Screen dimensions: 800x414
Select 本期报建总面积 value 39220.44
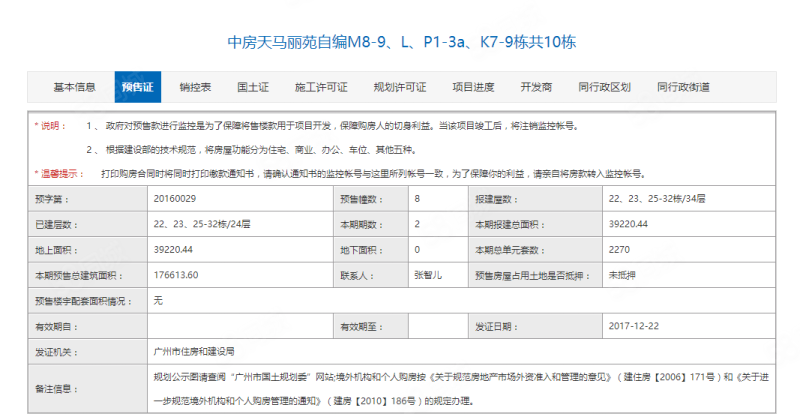(628, 224)
